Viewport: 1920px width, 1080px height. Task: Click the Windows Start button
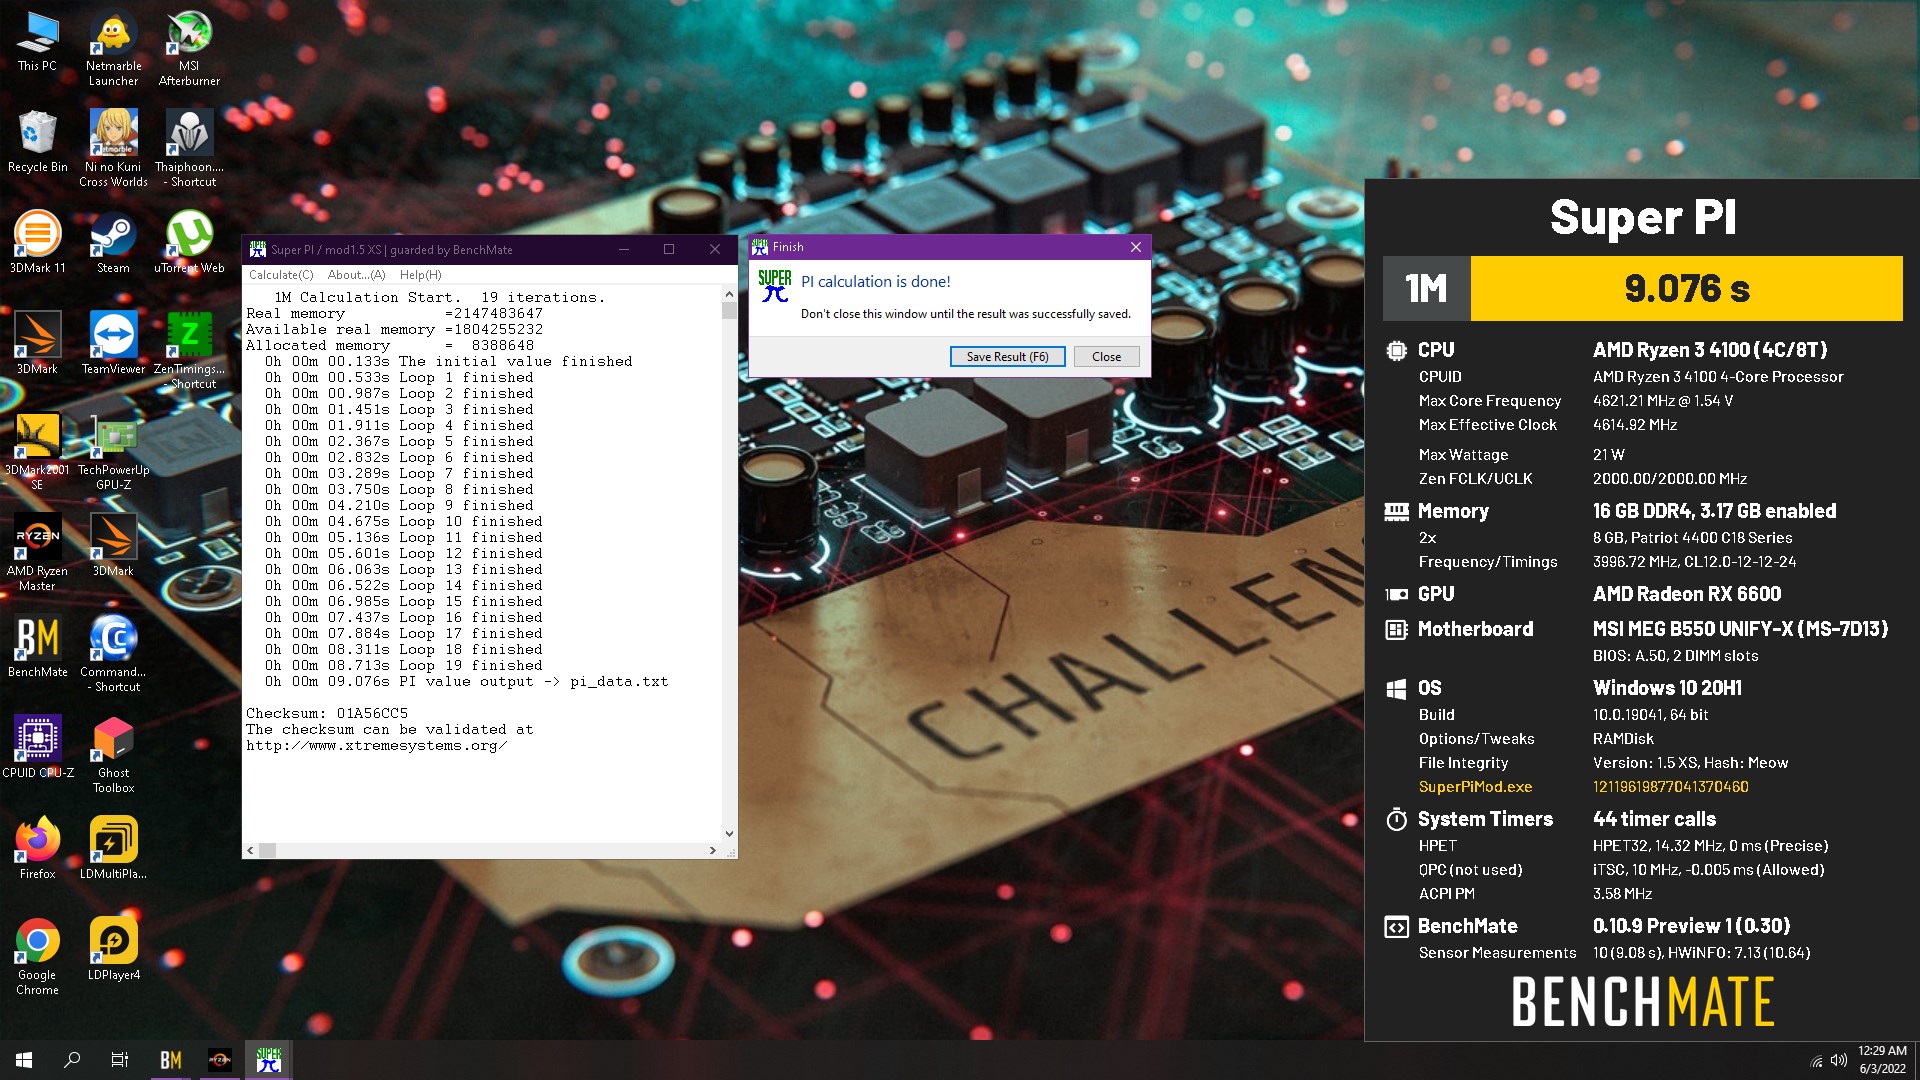[24, 1060]
